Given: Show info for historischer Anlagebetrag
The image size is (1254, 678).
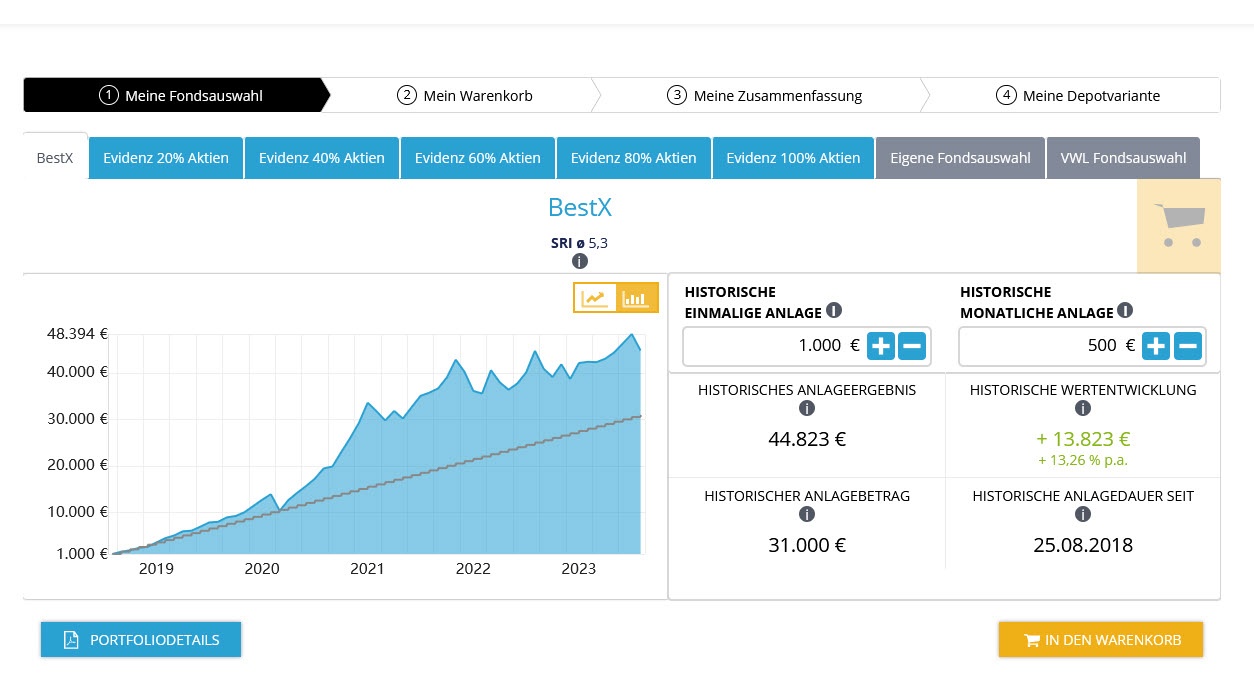Looking at the screenshot, I should (807, 514).
